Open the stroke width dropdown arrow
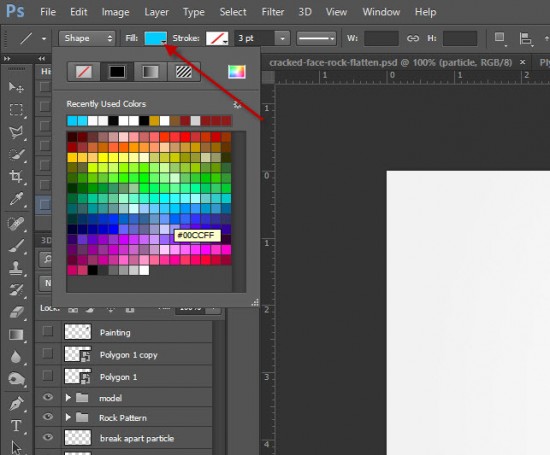Viewport: 550px width, 455px height. pyautogui.click(x=282, y=38)
